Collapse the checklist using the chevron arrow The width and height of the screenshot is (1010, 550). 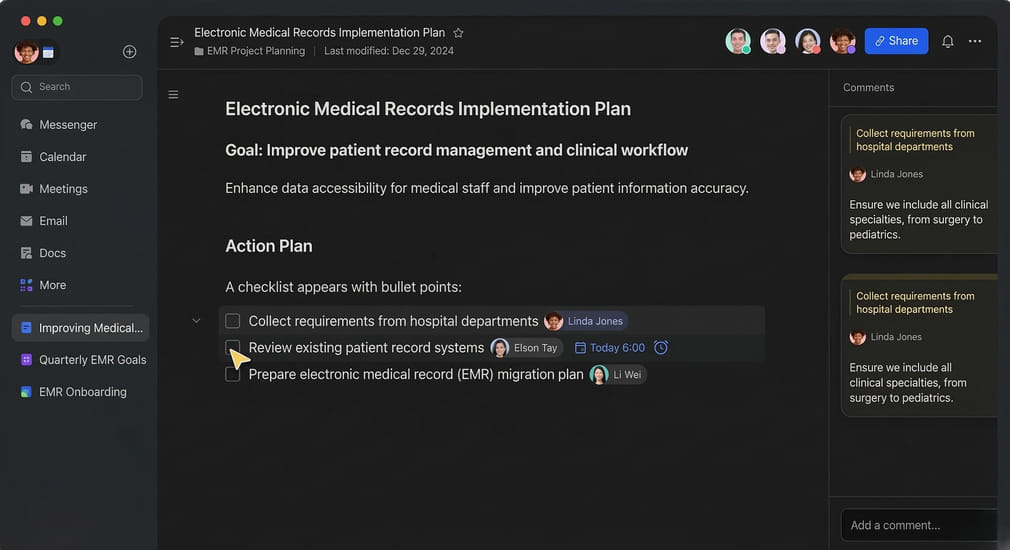(196, 321)
